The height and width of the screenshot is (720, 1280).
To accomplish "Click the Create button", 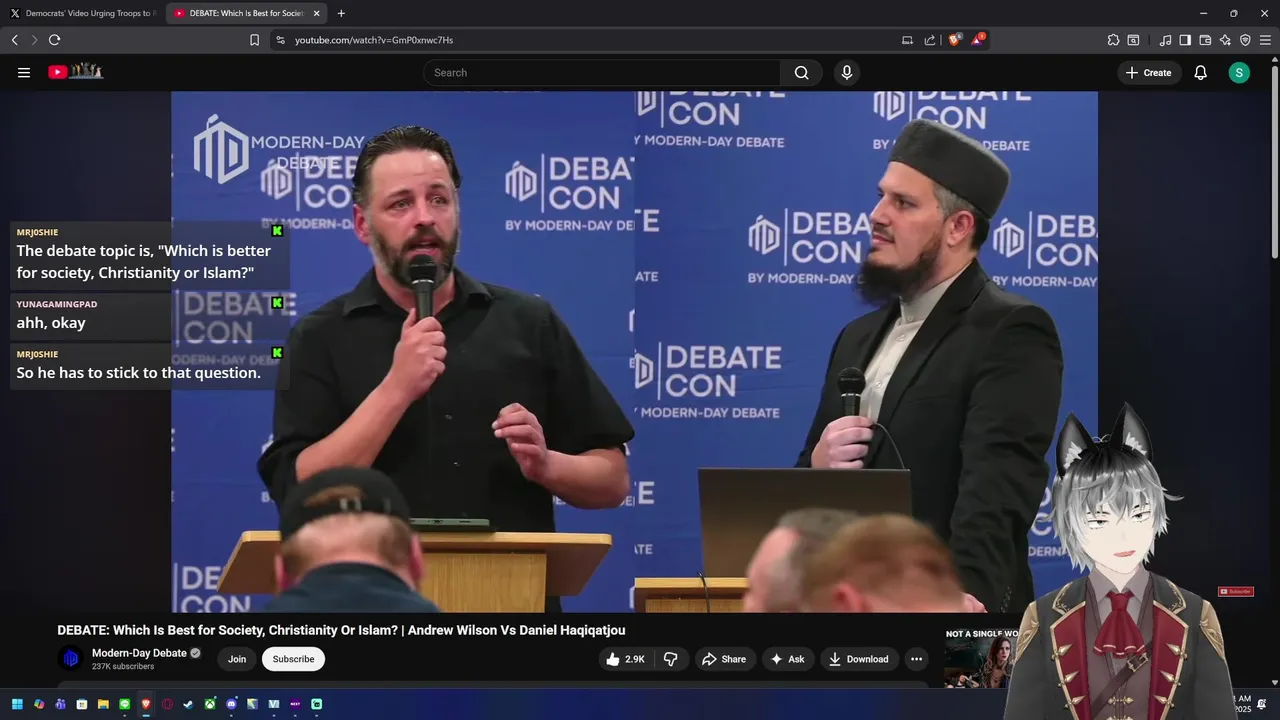I will click(x=1149, y=72).
